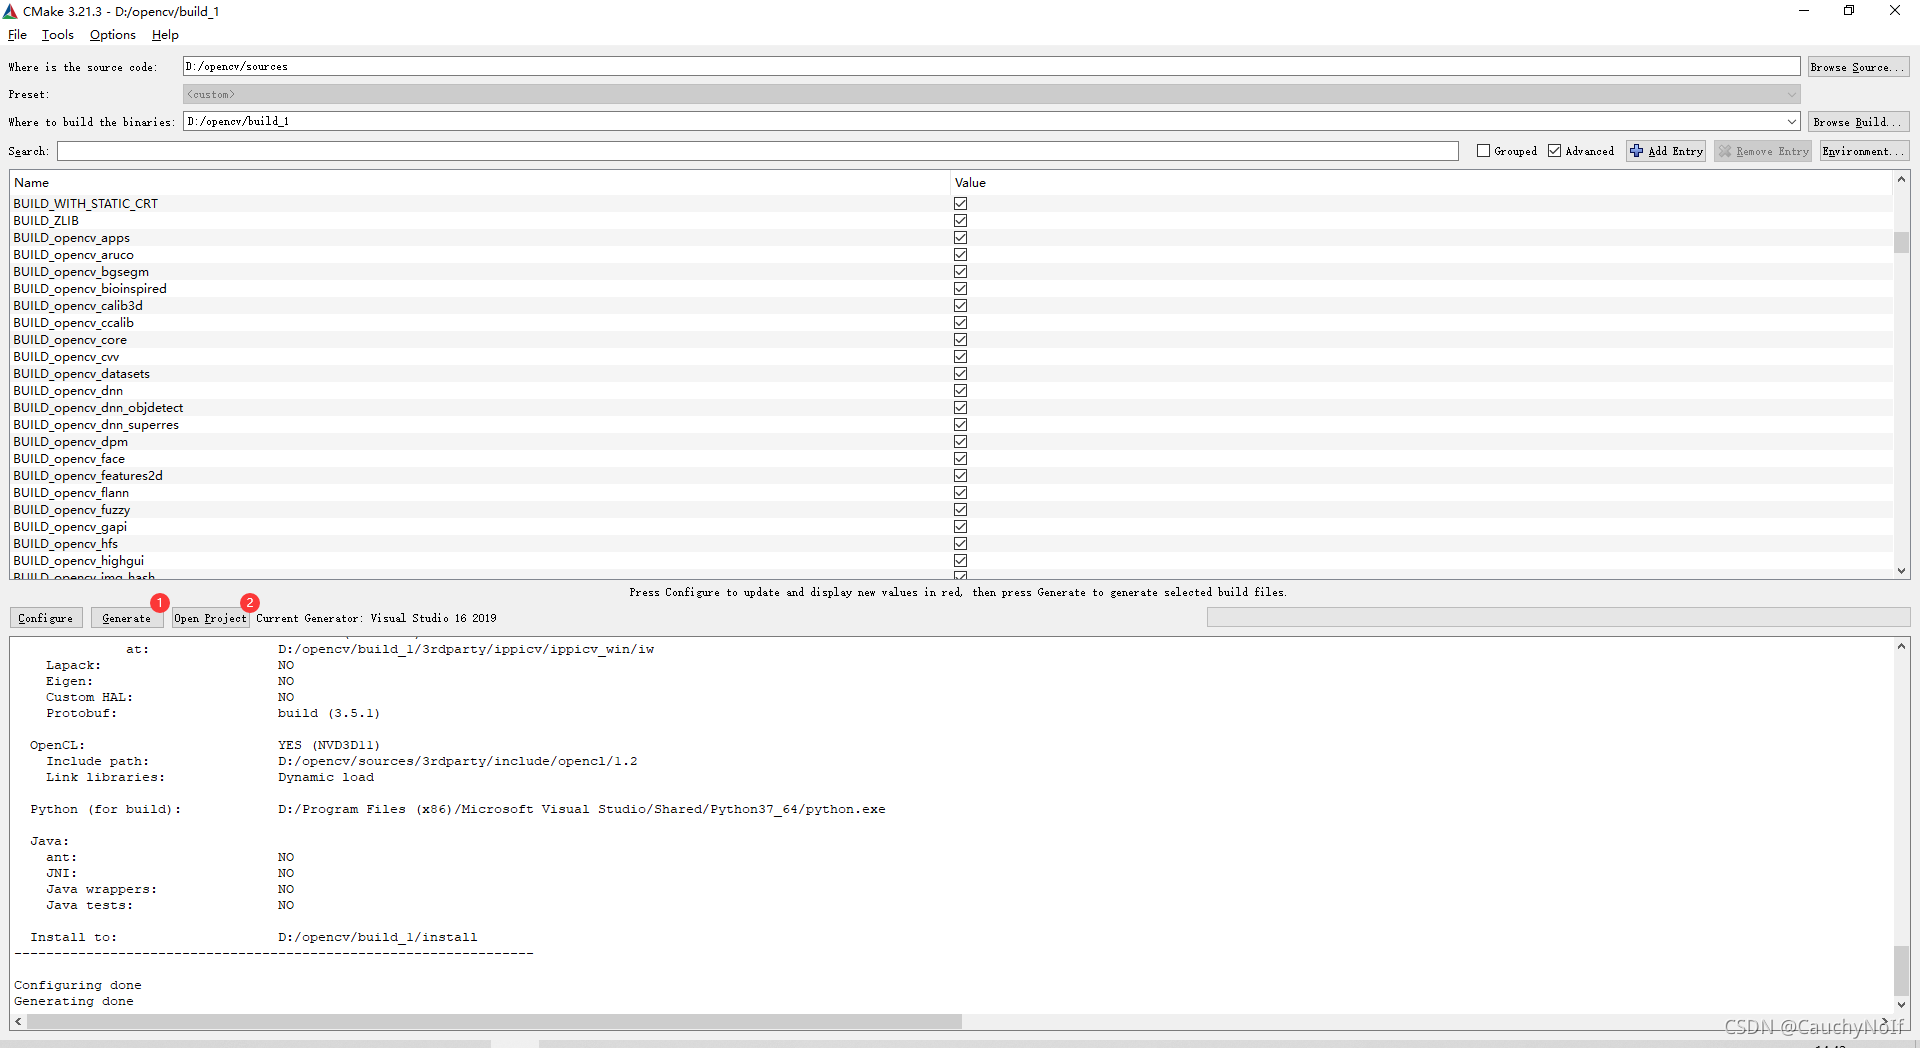The height and width of the screenshot is (1048, 1920).
Task: Click Open Project
Action: [x=209, y=618]
